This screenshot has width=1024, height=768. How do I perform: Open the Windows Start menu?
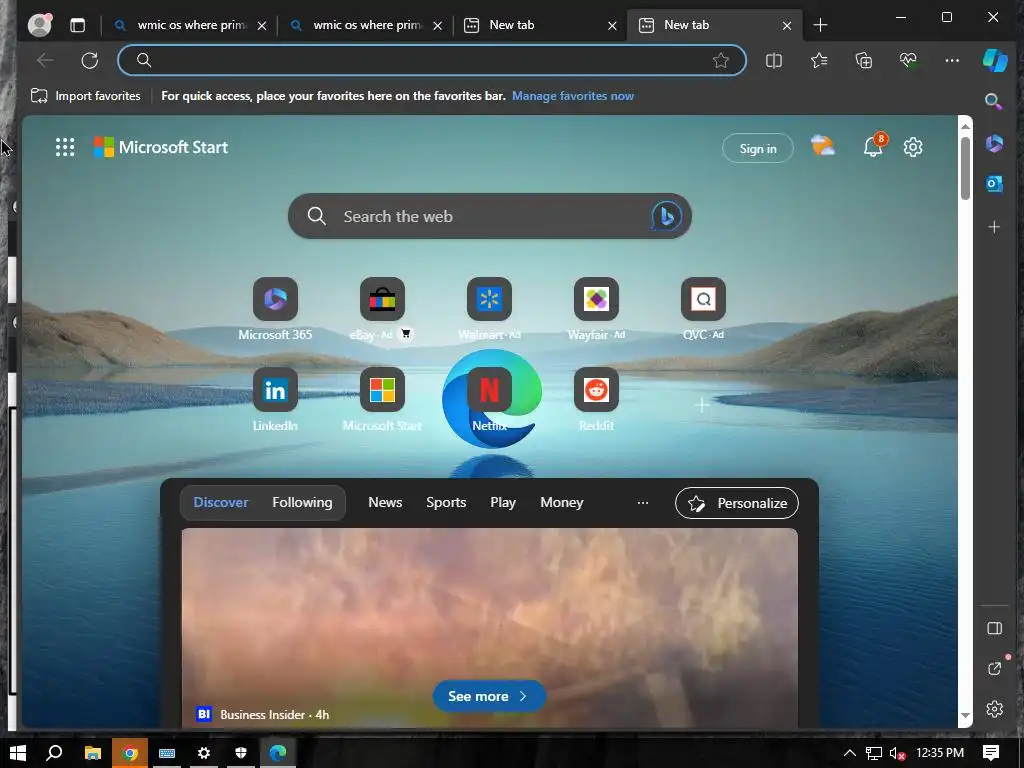tap(18, 753)
